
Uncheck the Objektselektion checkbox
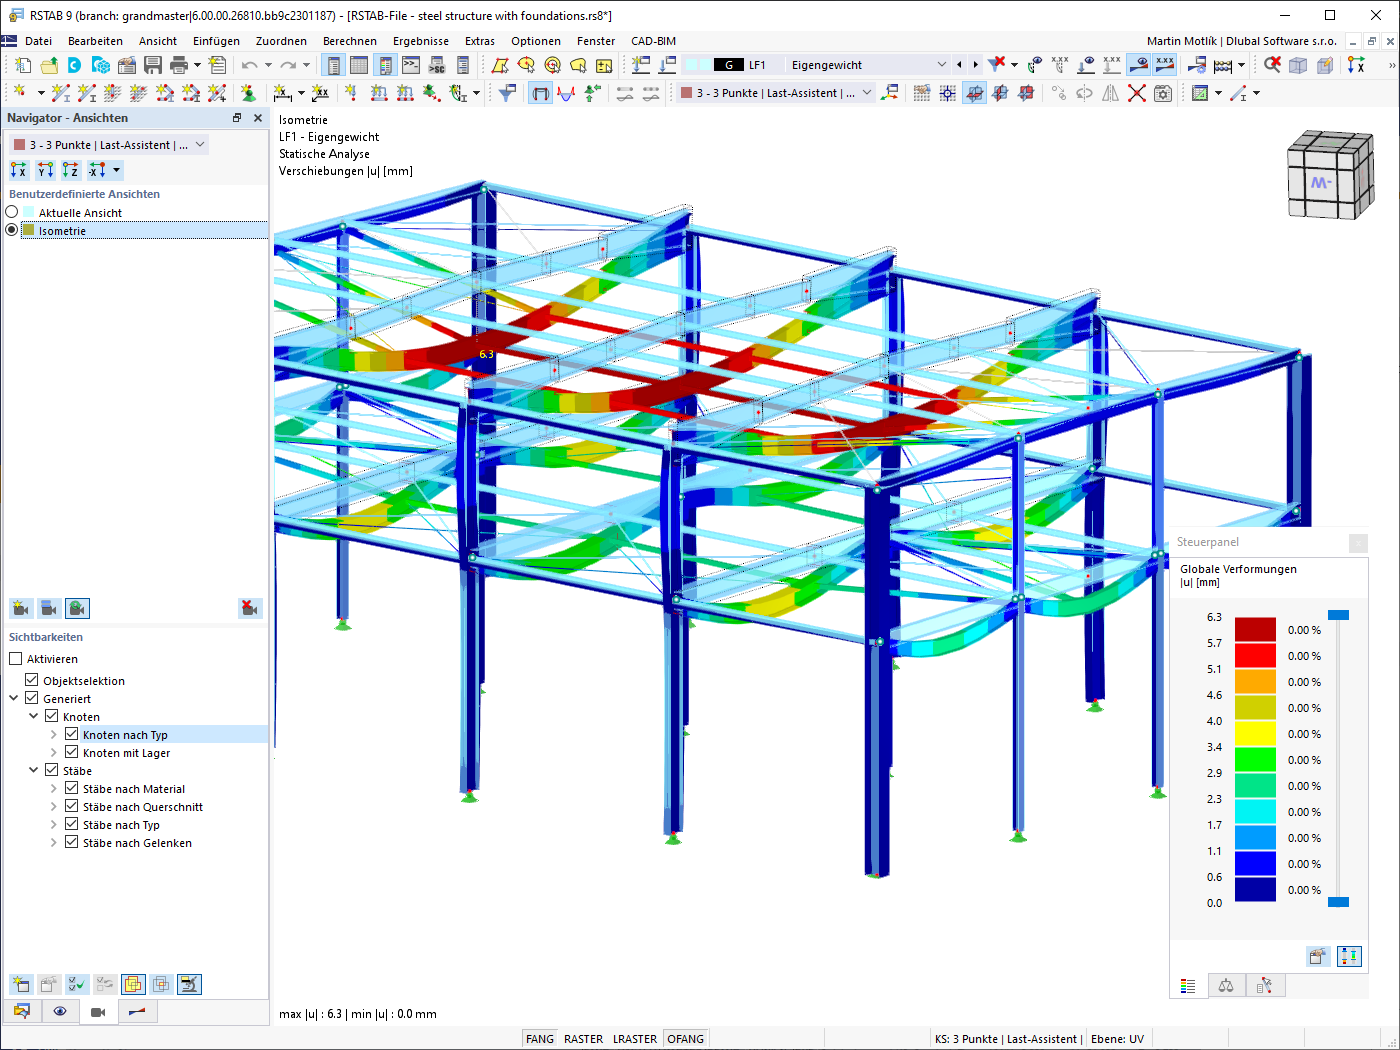click(31, 680)
